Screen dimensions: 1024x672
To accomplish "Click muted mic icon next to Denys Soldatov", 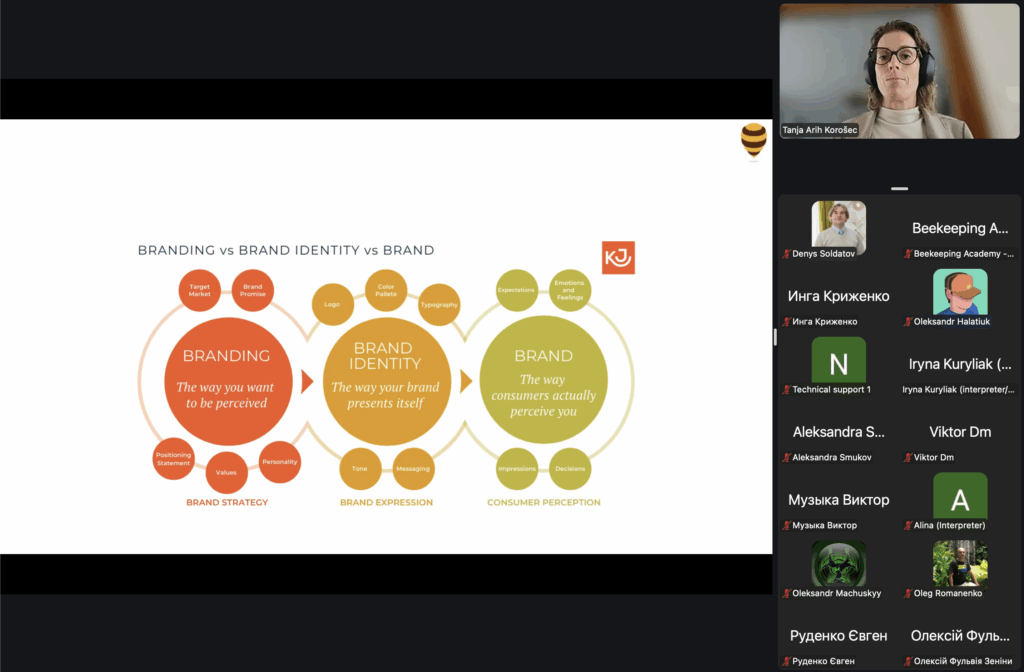I will [787, 254].
